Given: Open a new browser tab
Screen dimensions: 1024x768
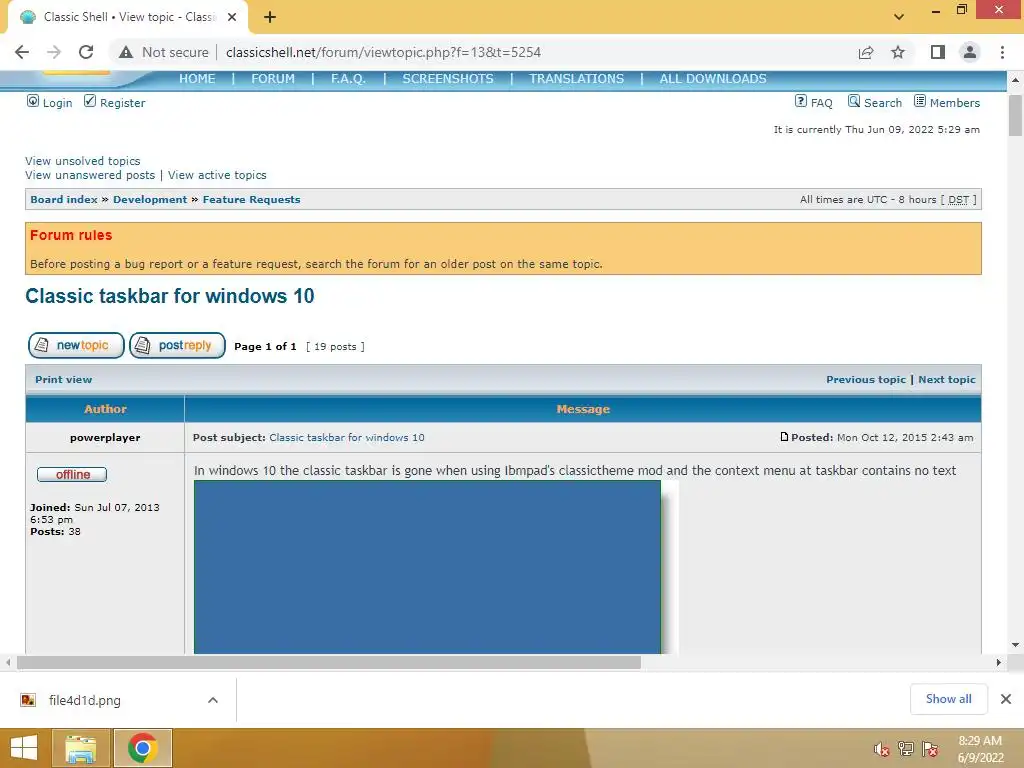Looking at the screenshot, I should click(270, 17).
